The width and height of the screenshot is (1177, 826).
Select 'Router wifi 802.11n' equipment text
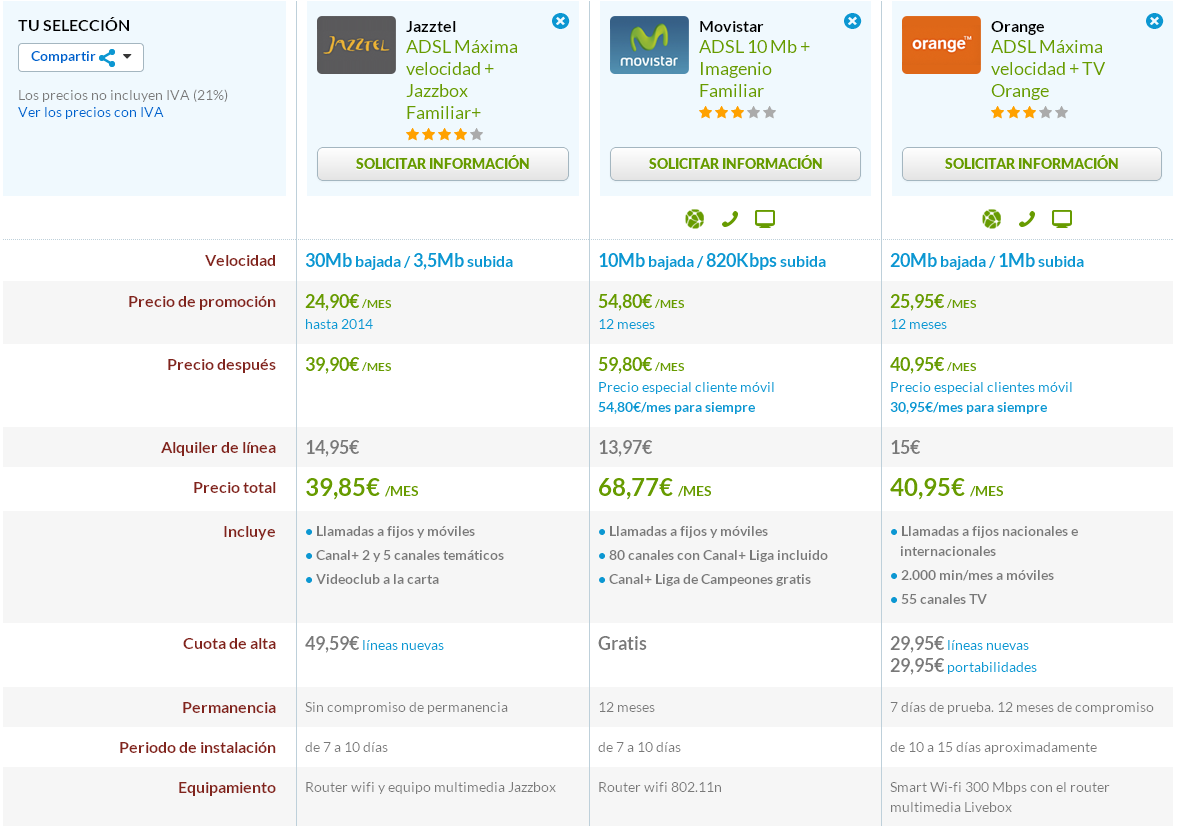660,787
